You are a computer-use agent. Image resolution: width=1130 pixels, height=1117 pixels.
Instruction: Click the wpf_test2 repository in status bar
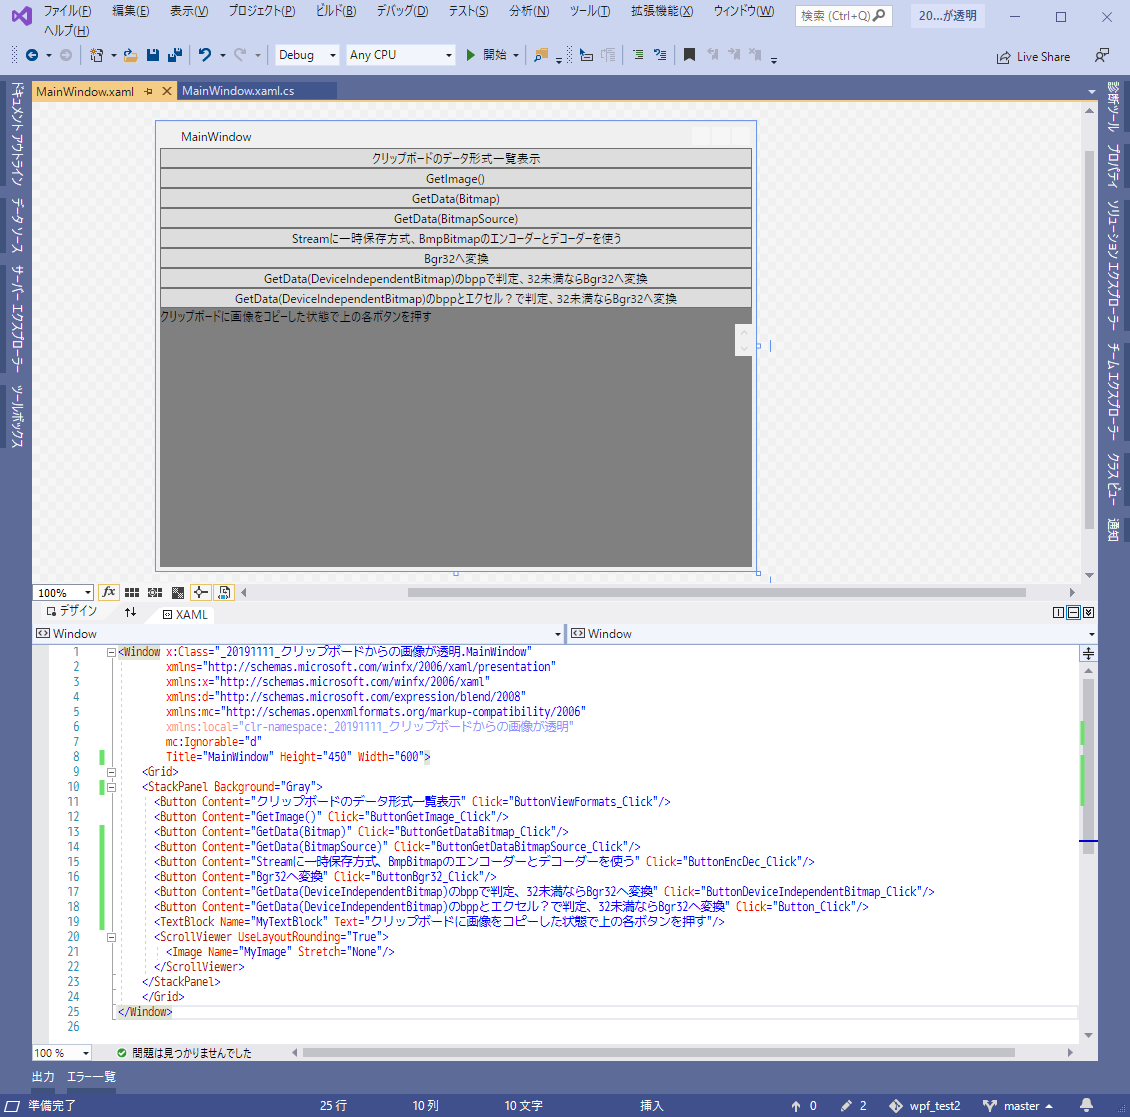[x=925, y=1105]
